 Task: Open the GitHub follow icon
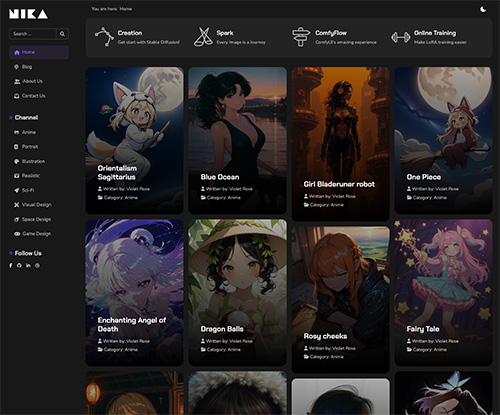coord(19,265)
